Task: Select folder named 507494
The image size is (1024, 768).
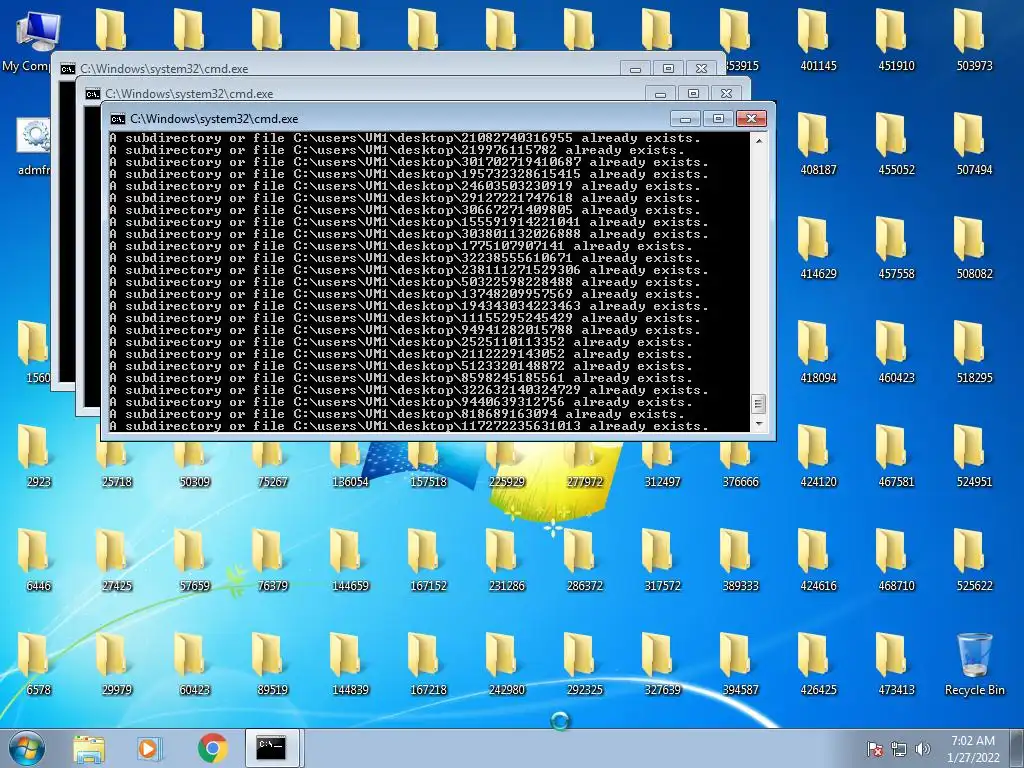Action: pos(974,144)
